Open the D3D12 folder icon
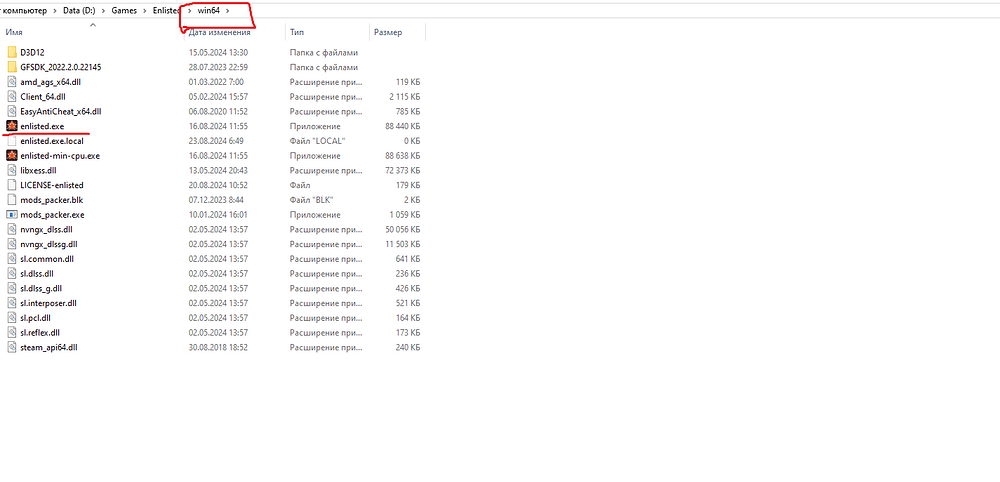1000x482 pixels. point(12,52)
